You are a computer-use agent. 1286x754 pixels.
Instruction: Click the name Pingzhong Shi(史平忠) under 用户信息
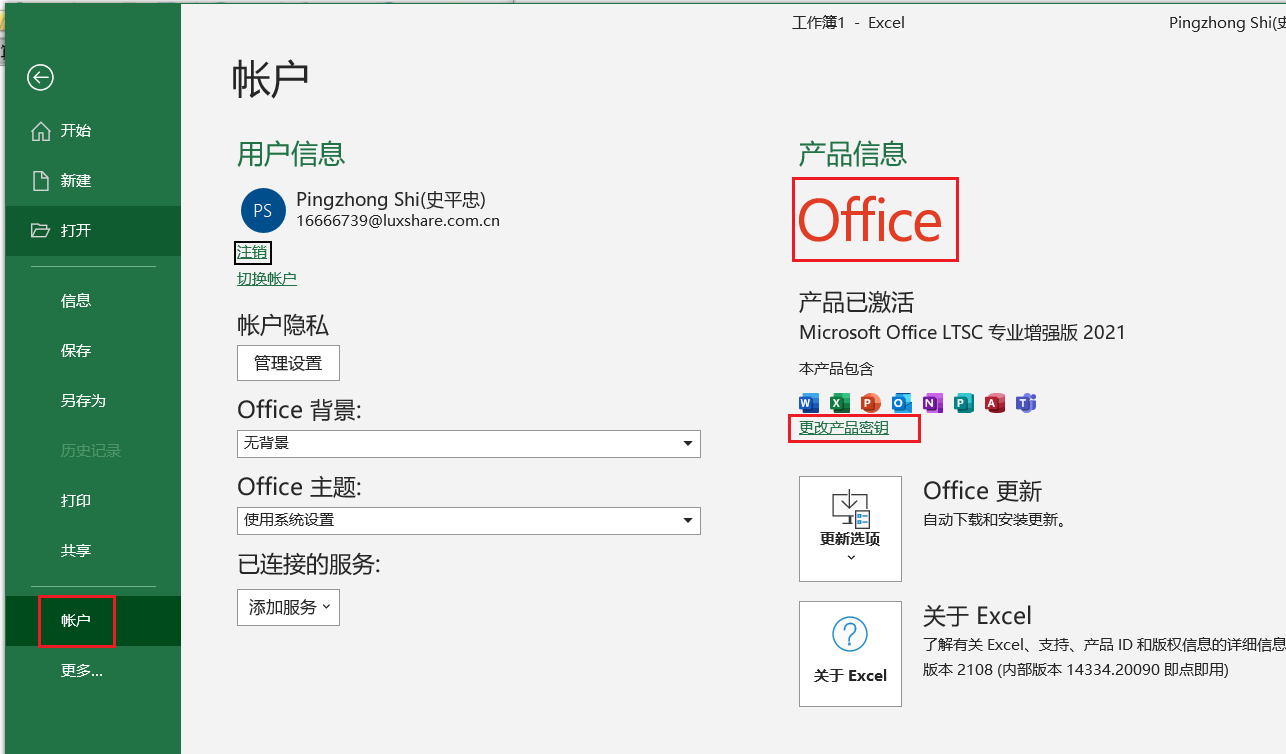tap(391, 199)
